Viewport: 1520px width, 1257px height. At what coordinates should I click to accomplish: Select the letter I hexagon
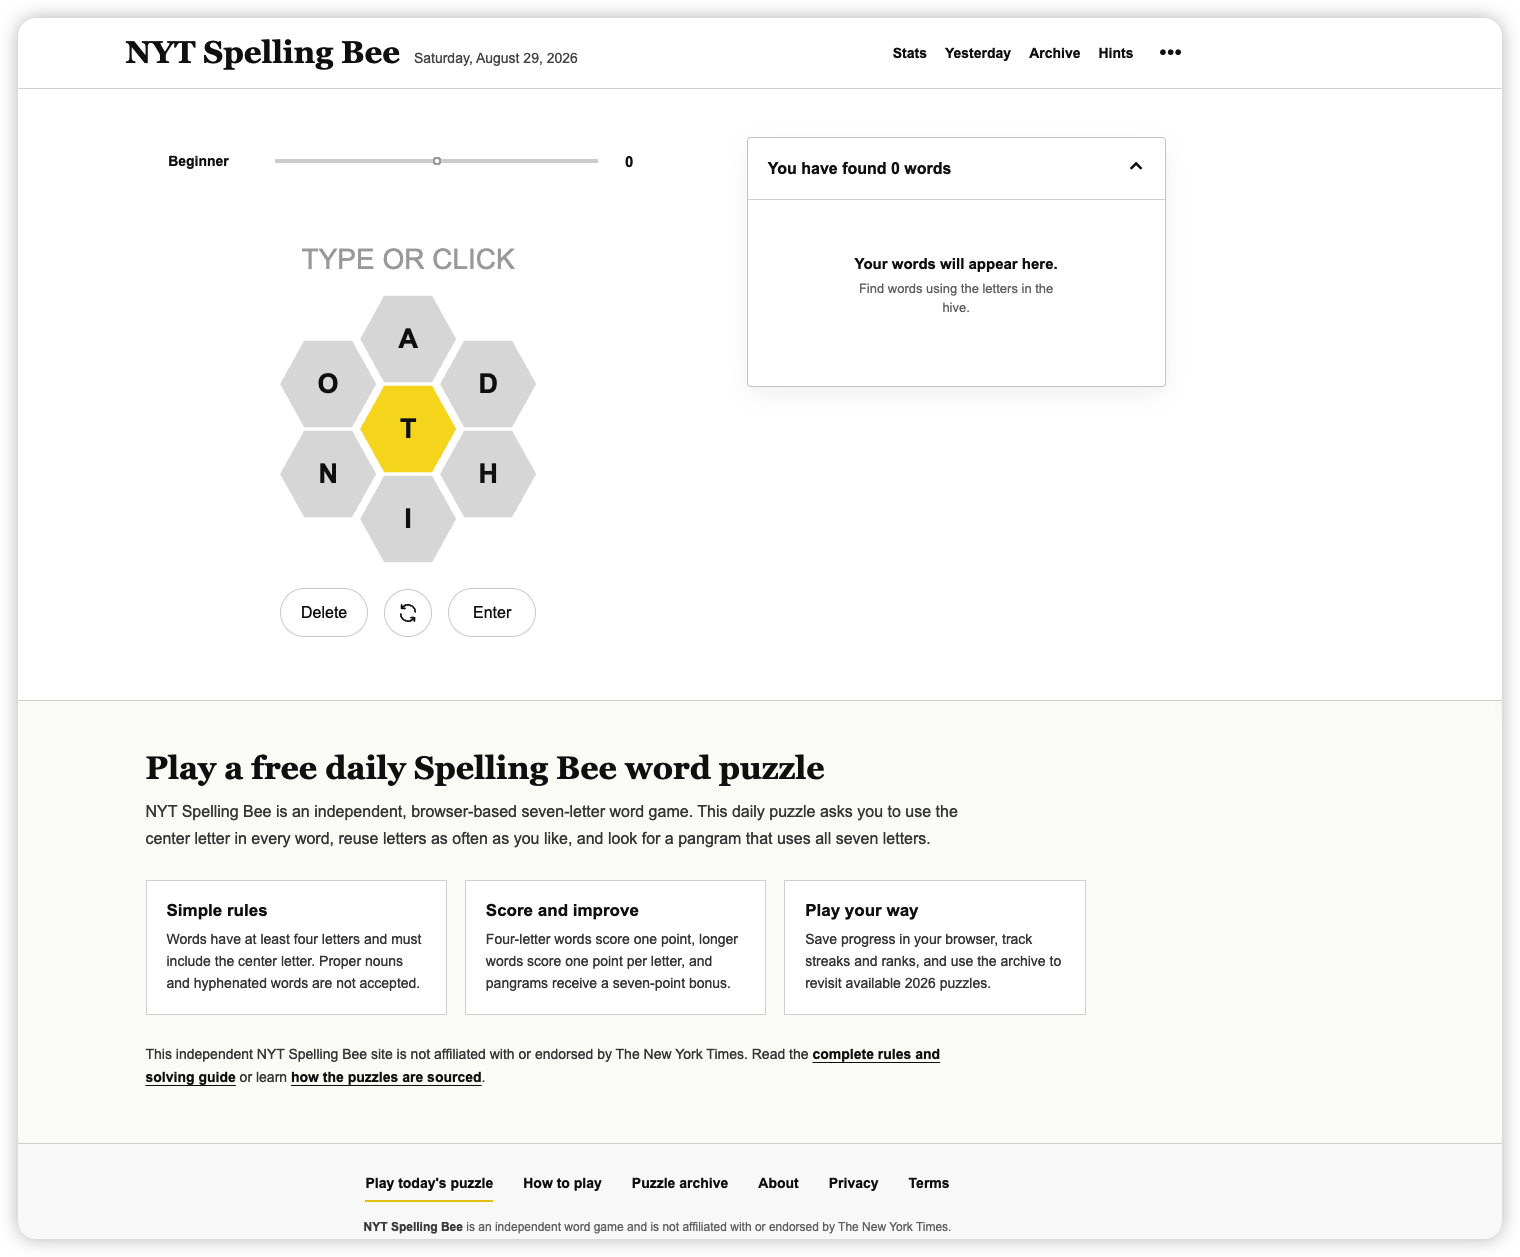tap(408, 519)
